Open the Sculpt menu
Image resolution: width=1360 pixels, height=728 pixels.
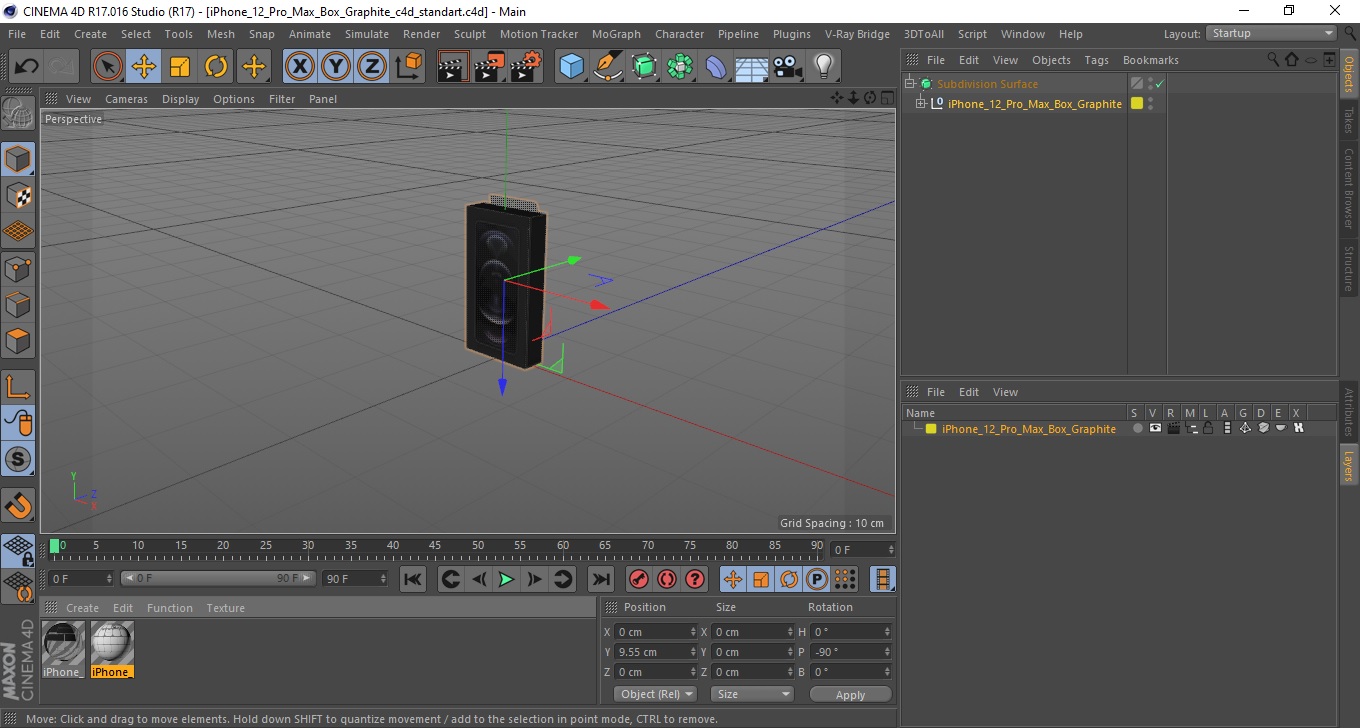tap(469, 34)
